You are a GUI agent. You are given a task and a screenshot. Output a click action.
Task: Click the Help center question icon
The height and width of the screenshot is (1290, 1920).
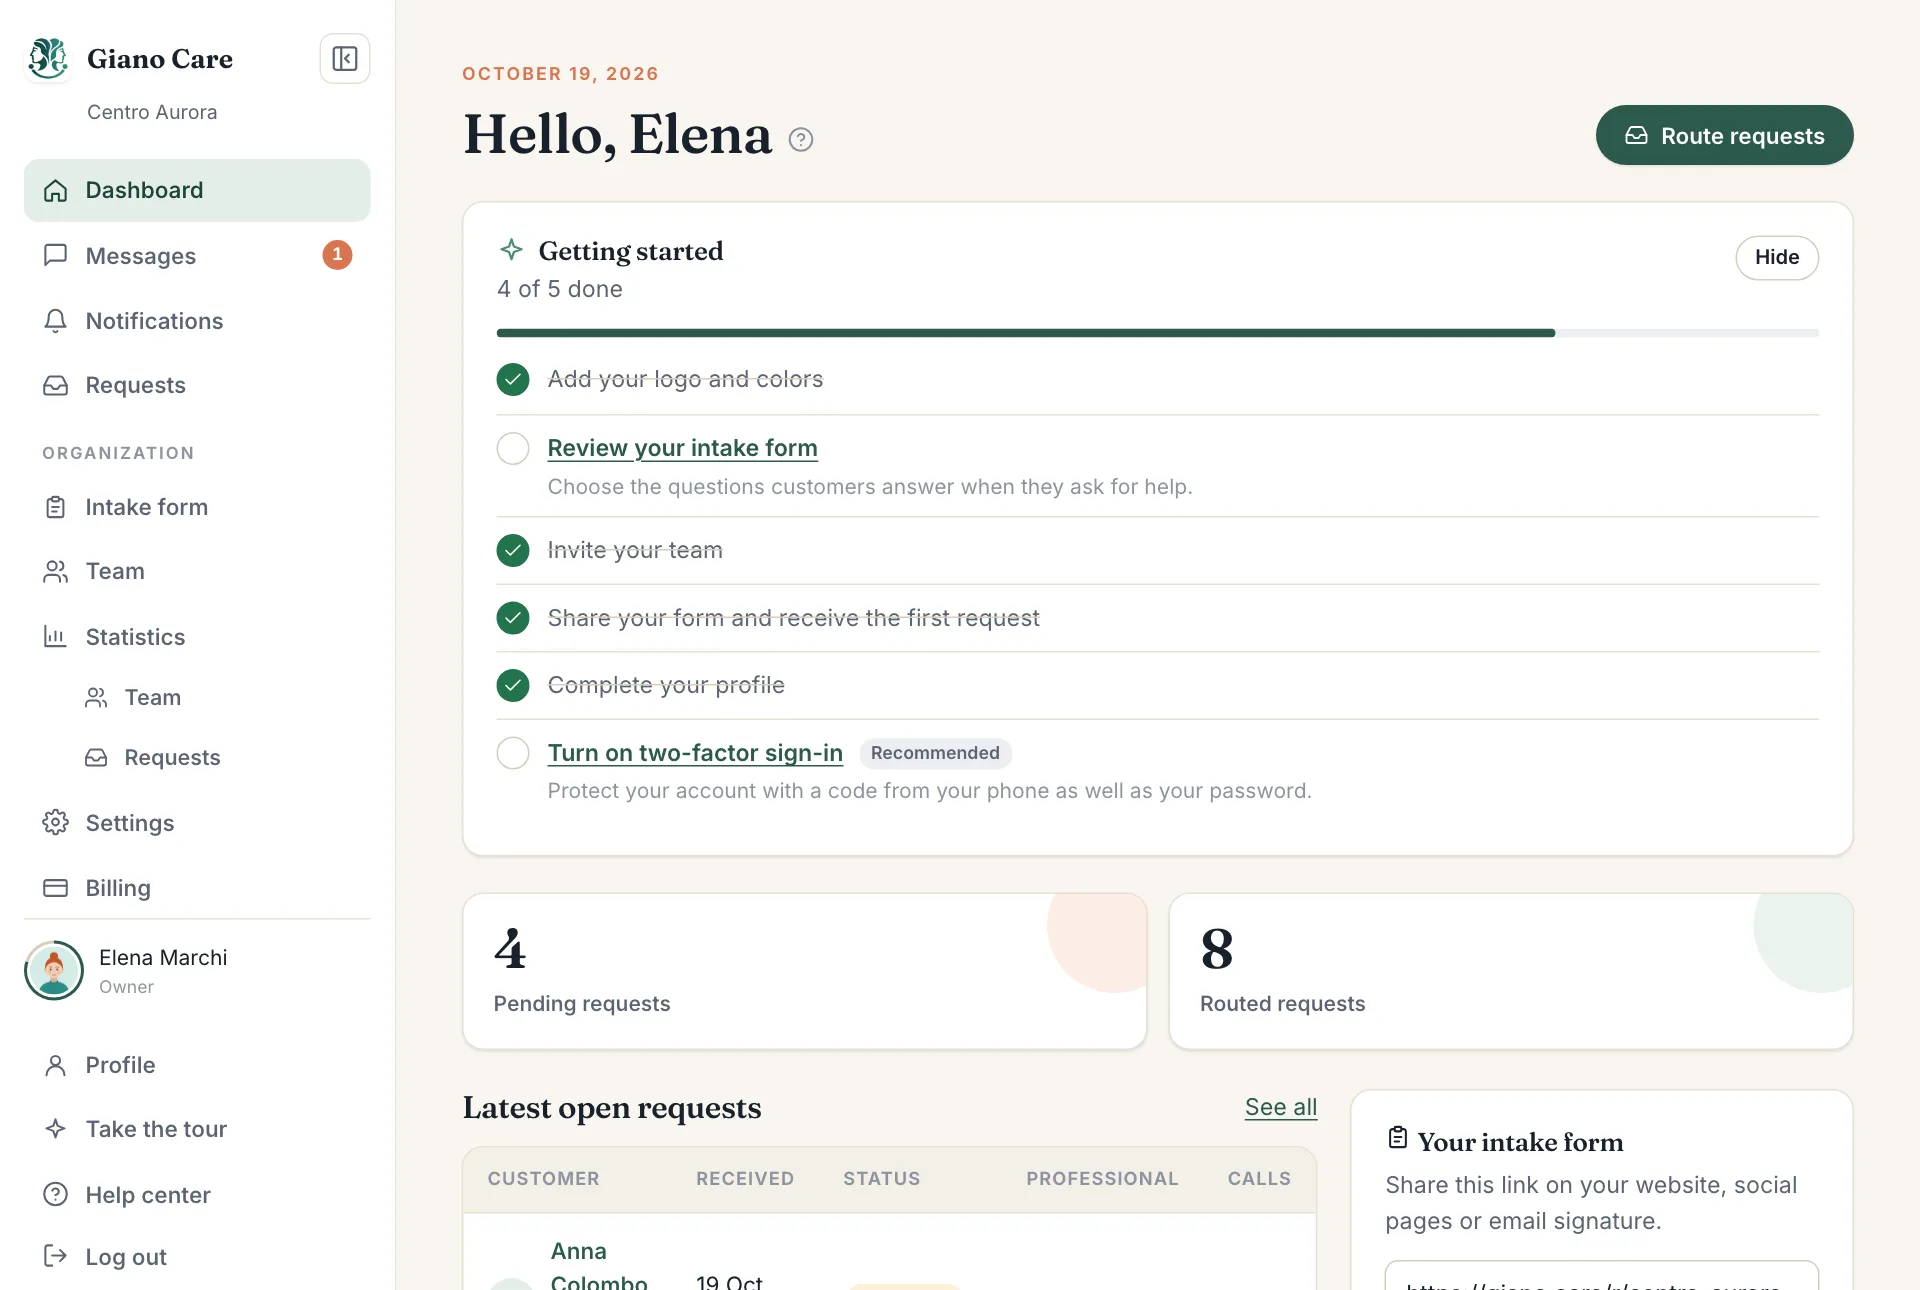point(56,1195)
